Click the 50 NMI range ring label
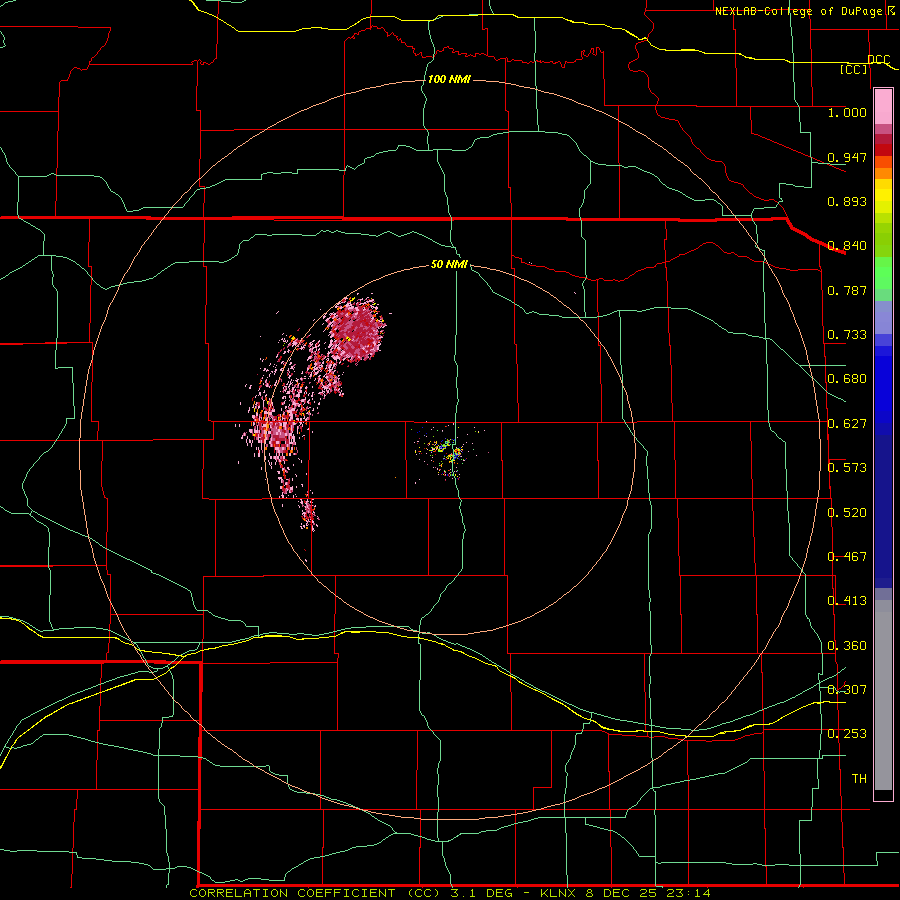Viewport: 900px width, 900px height. tap(449, 265)
